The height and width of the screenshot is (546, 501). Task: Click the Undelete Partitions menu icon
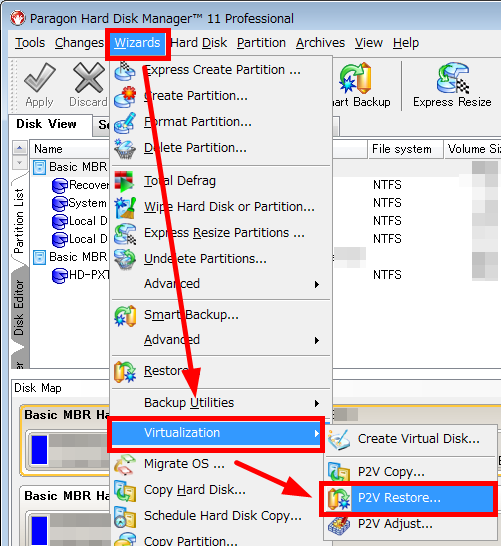pos(125,259)
